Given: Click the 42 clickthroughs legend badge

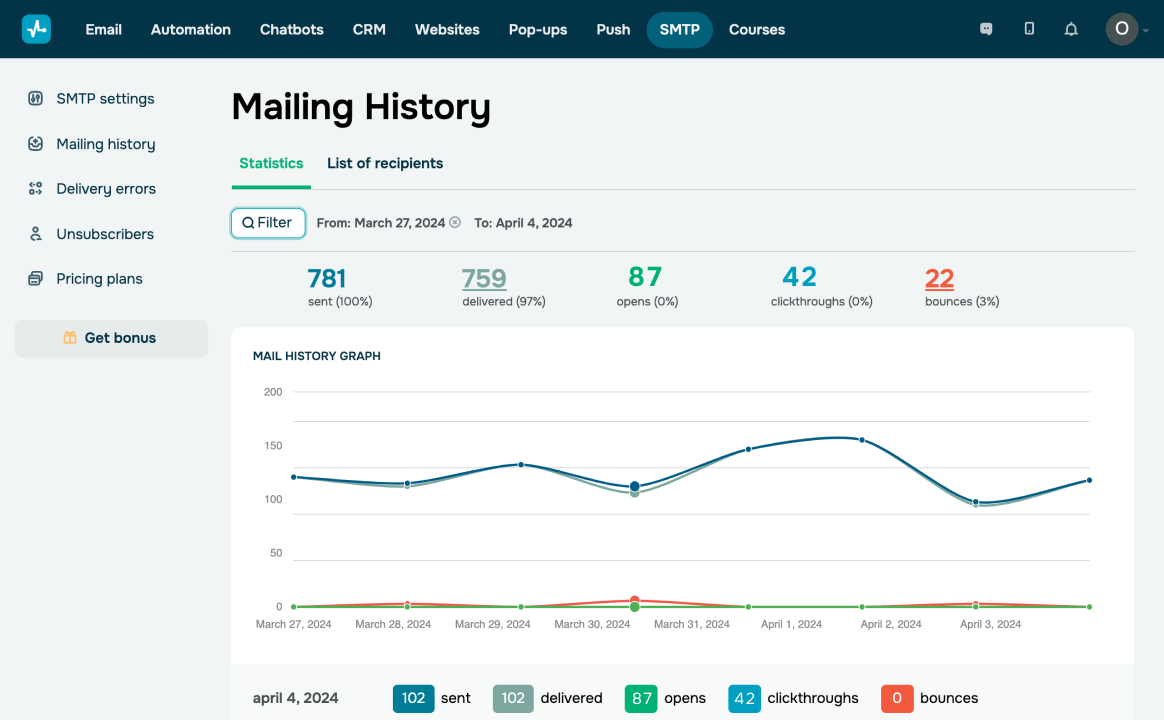Looking at the screenshot, I should click(x=745, y=698).
